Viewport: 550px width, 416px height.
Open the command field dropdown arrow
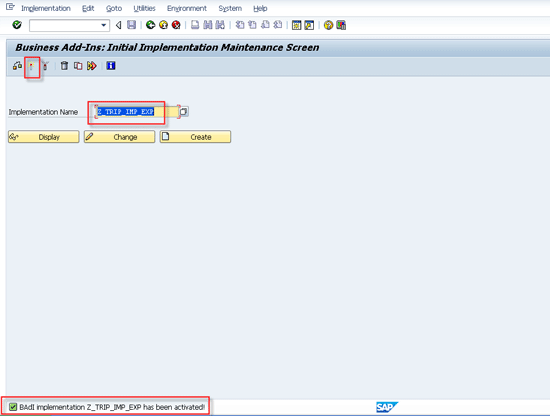[x=103, y=25]
